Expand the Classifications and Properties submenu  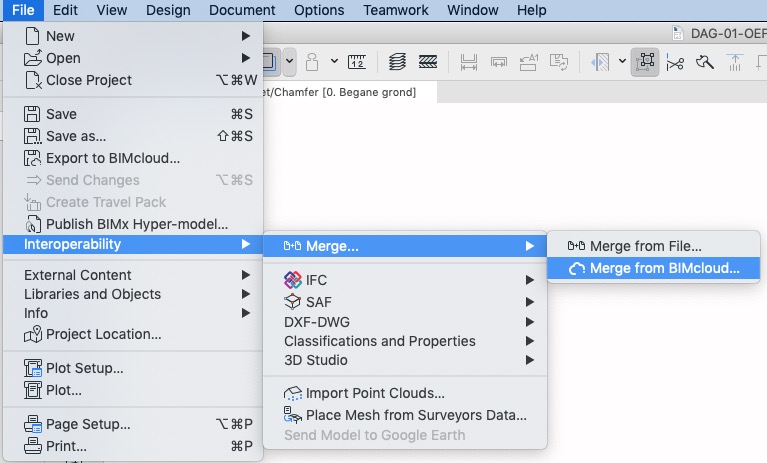tap(530, 341)
